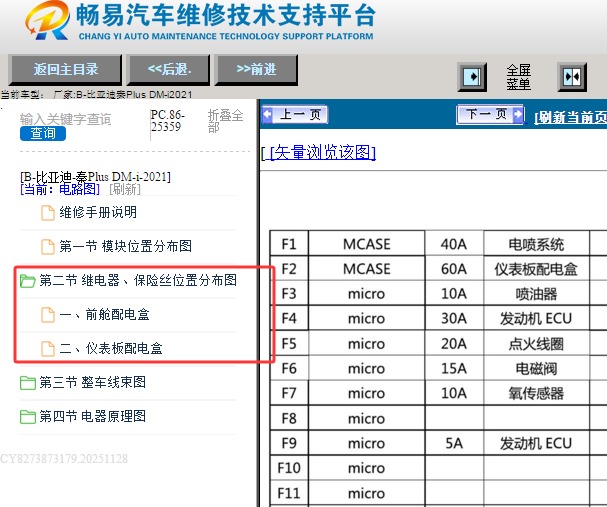Click the 发动机 ECU cell in row F9

[536, 443]
